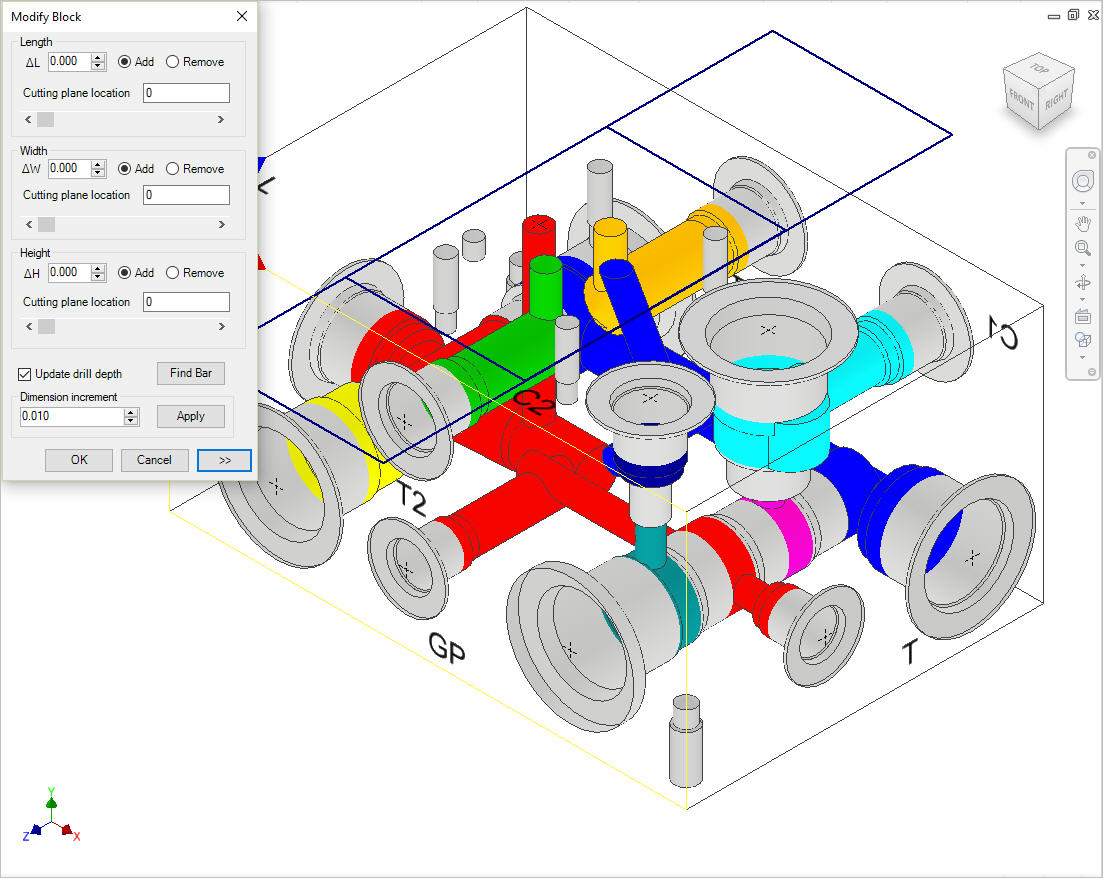Open dropdown arrow below the navigation wheel
Viewport: 1103px width, 878px height.
point(1082,202)
